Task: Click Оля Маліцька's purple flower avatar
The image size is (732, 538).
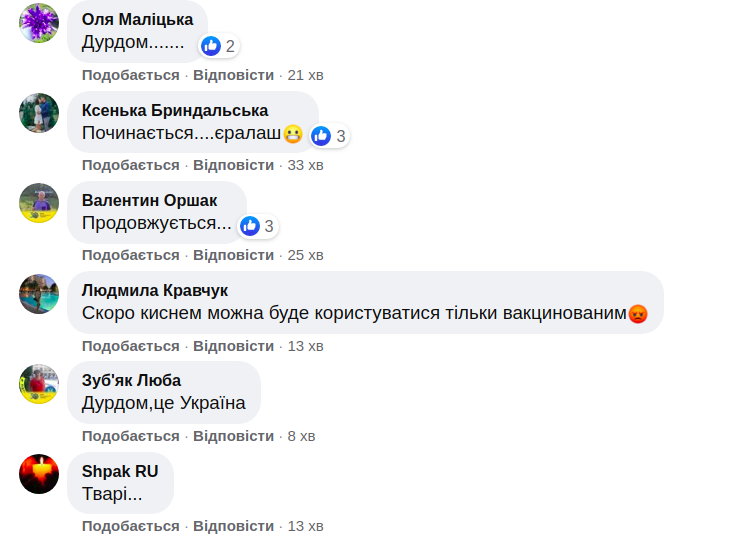Action: [39, 23]
